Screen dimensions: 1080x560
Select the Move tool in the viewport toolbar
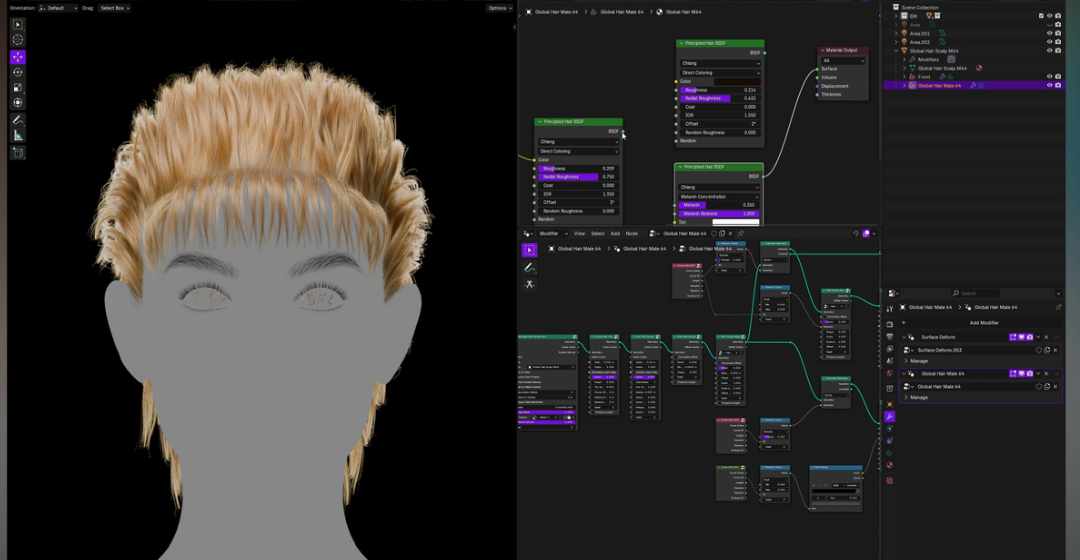click(x=18, y=57)
